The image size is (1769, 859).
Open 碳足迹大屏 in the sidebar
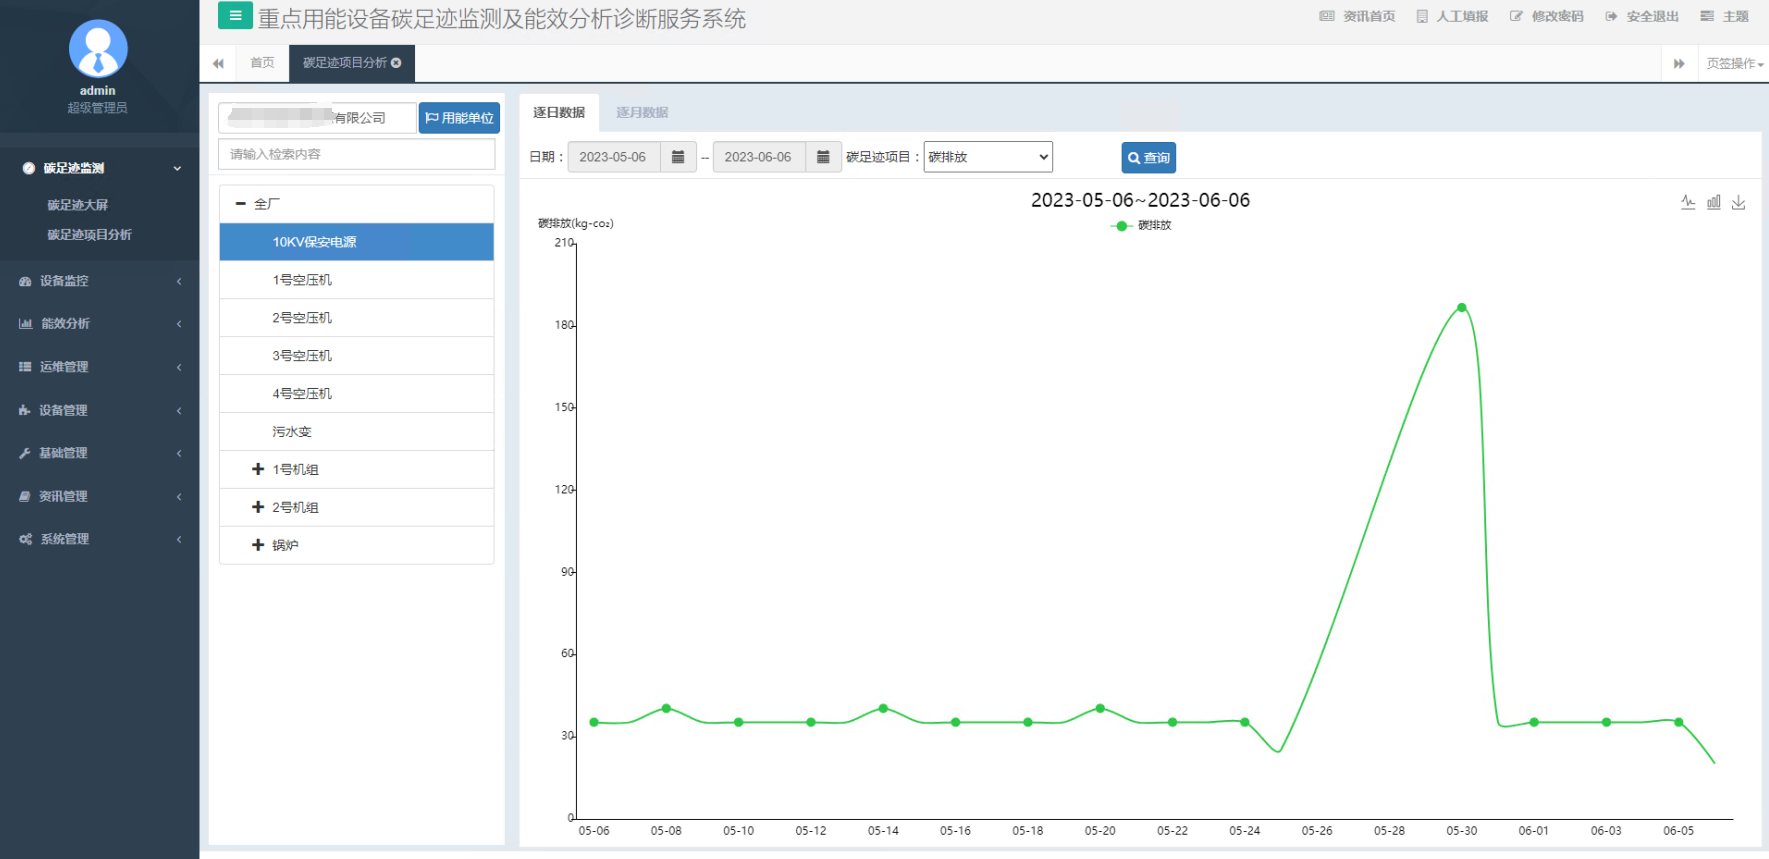pos(77,205)
